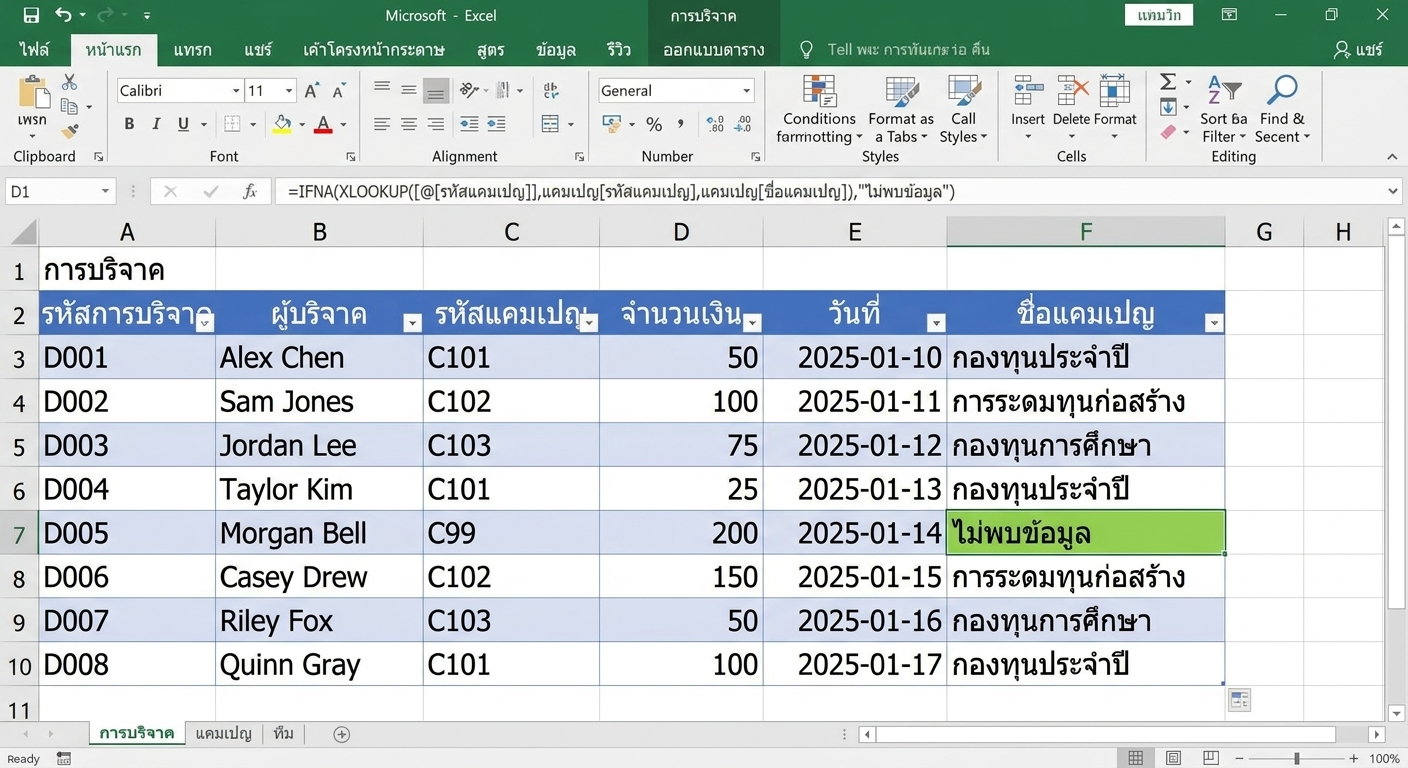Screen dimensions: 1408x768
Task: Open the General number format dropdown
Action: pyautogui.click(x=747, y=91)
